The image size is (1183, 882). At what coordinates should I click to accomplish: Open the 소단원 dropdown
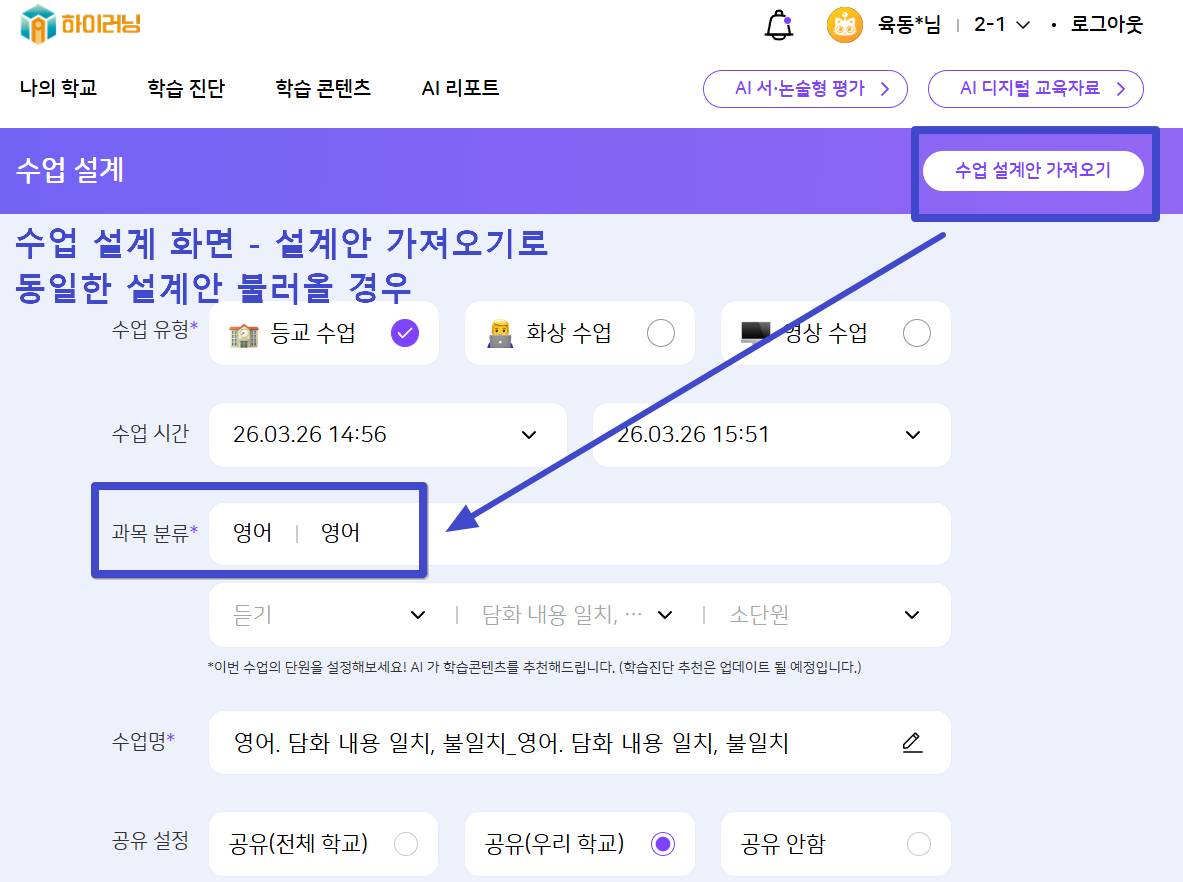coord(911,615)
